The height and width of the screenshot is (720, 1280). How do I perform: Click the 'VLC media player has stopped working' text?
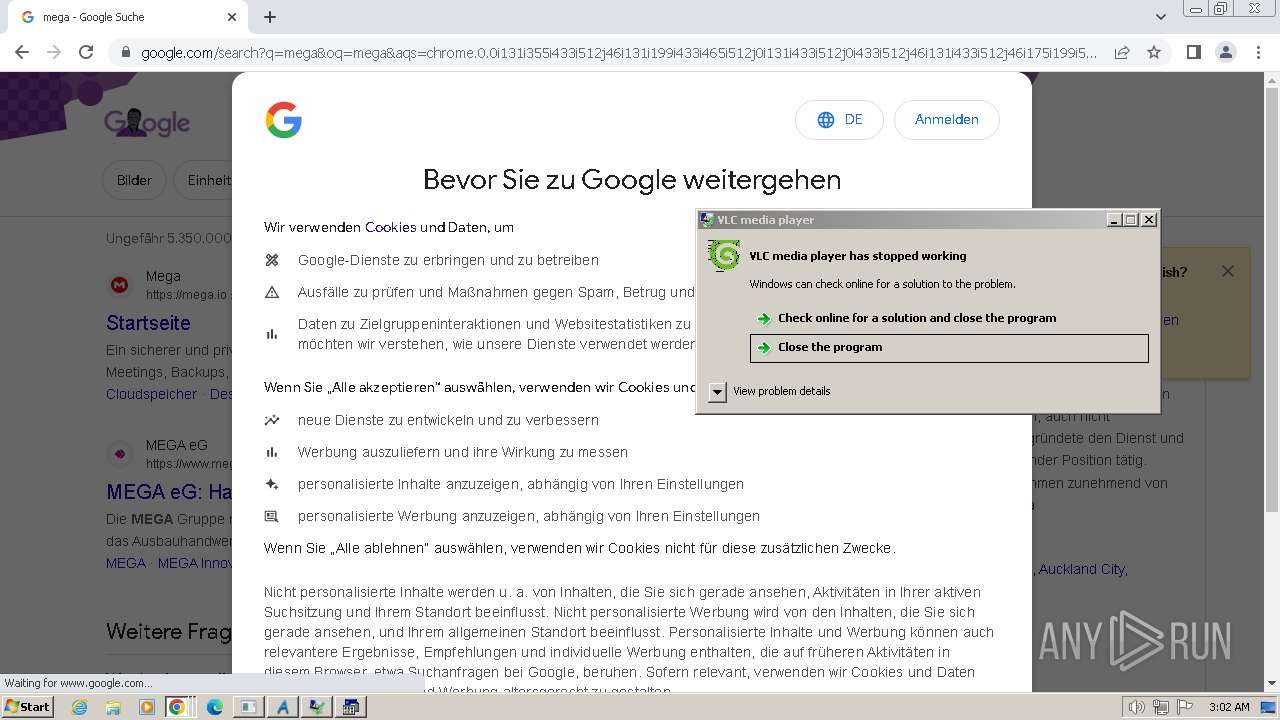point(858,256)
